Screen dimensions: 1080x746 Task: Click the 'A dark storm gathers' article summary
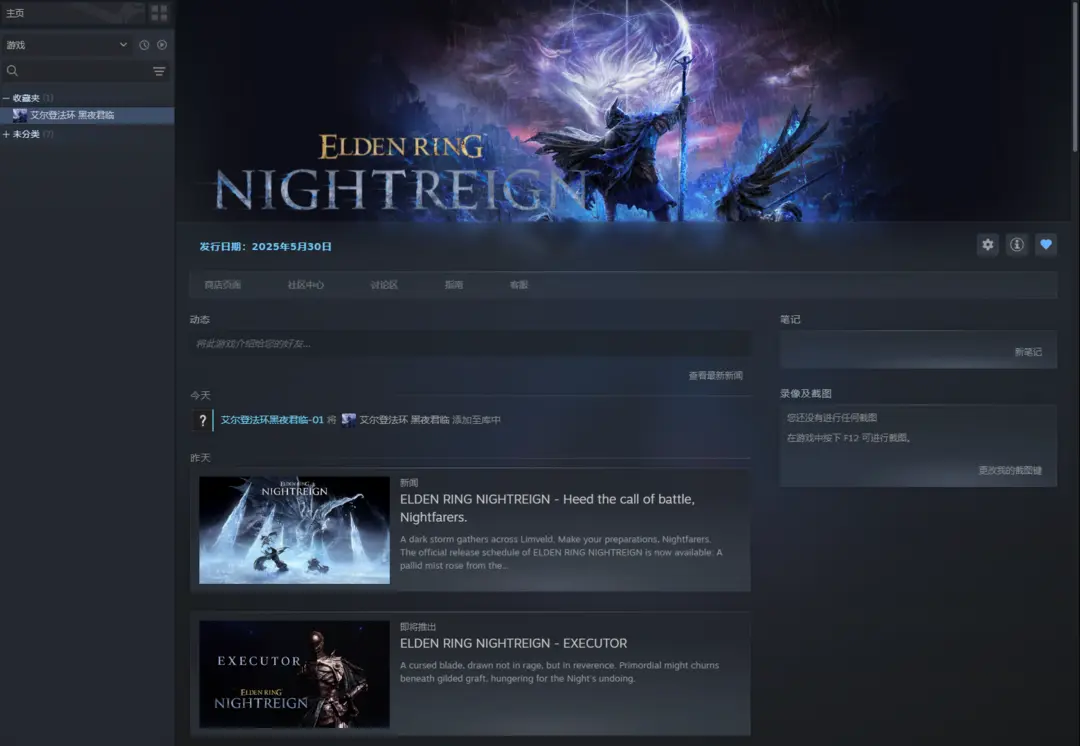coord(561,552)
